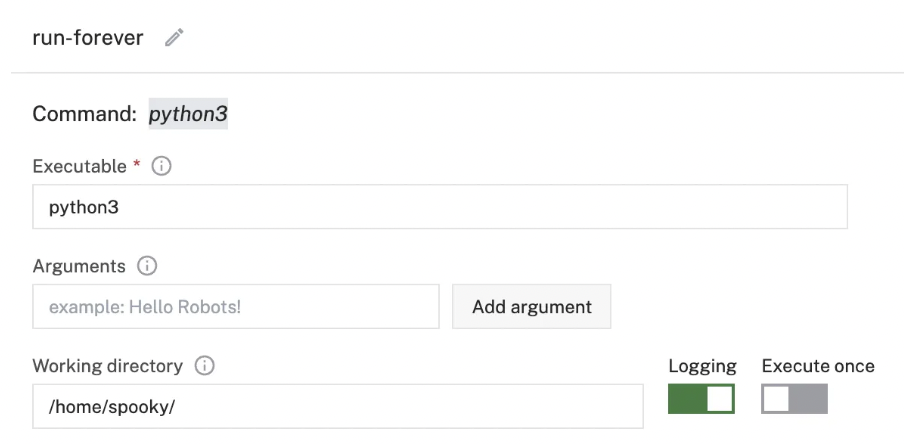This screenshot has height=444, width=904.
Task: Click the run-forever process title
Action: tap(88, 38)
